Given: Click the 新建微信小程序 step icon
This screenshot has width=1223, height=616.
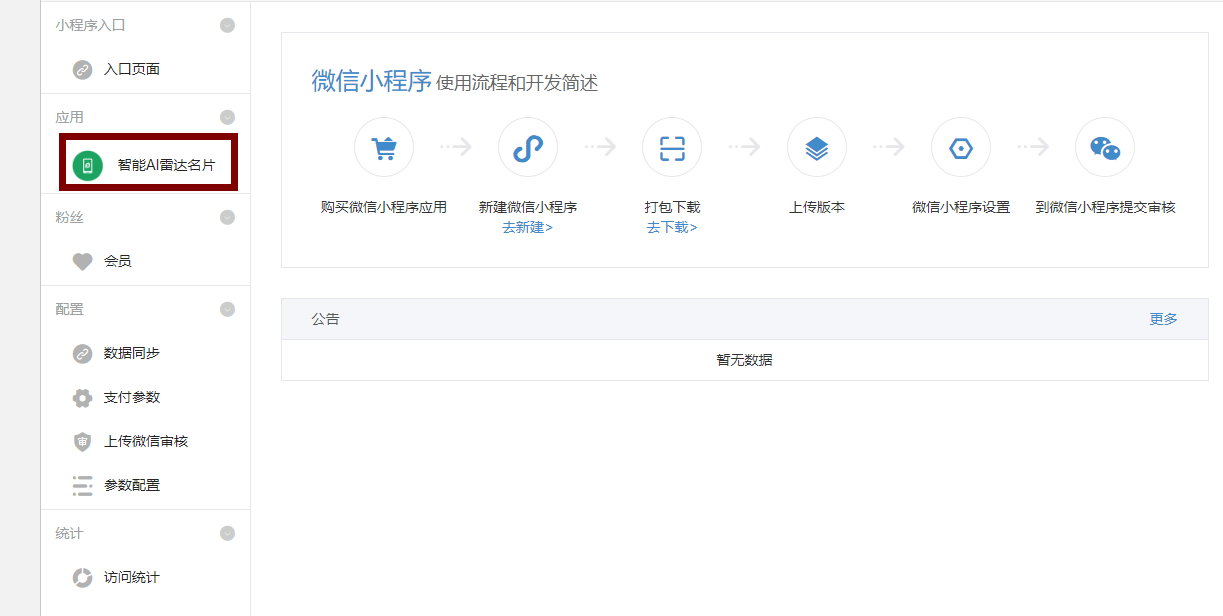Looking at the screenshot, I should point(528,148).
